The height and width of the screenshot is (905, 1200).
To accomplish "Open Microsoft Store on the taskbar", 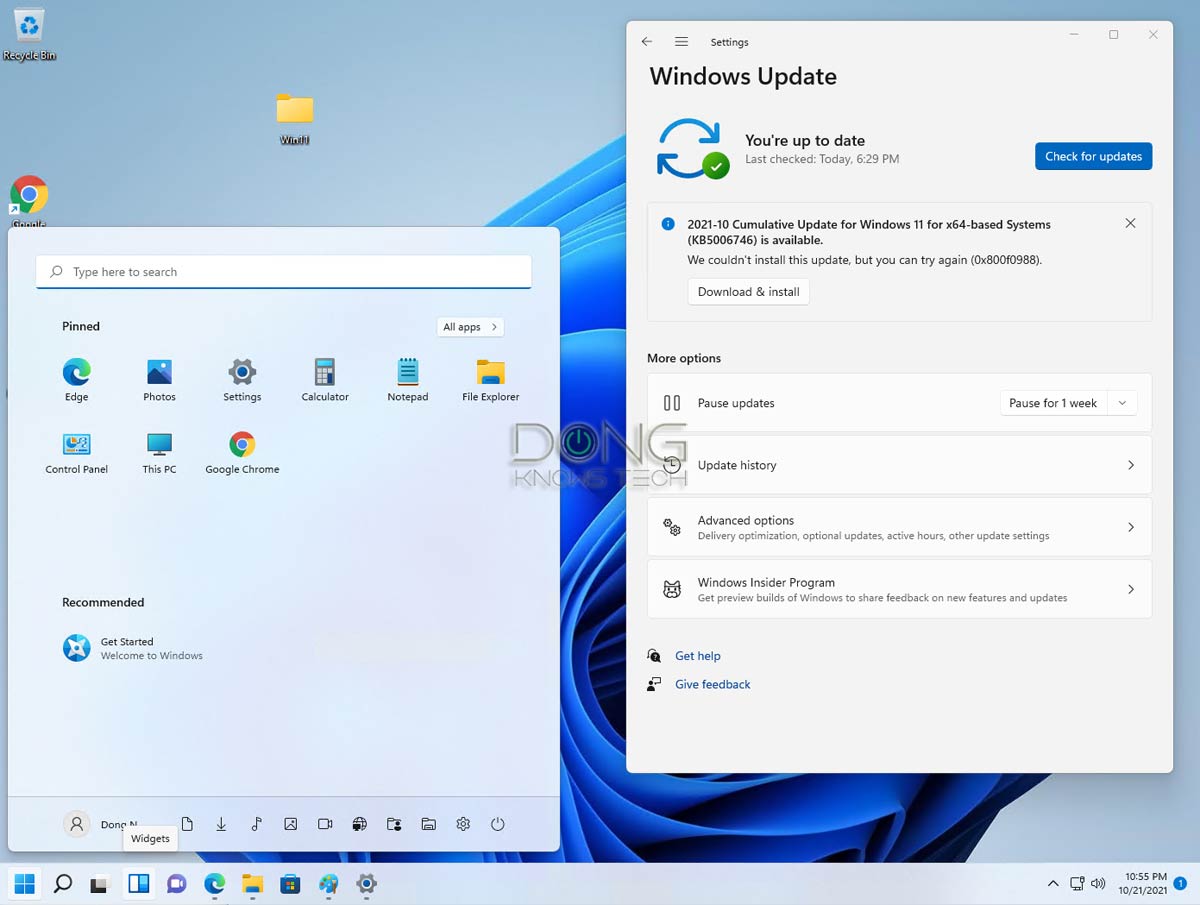I will (290, 884).
